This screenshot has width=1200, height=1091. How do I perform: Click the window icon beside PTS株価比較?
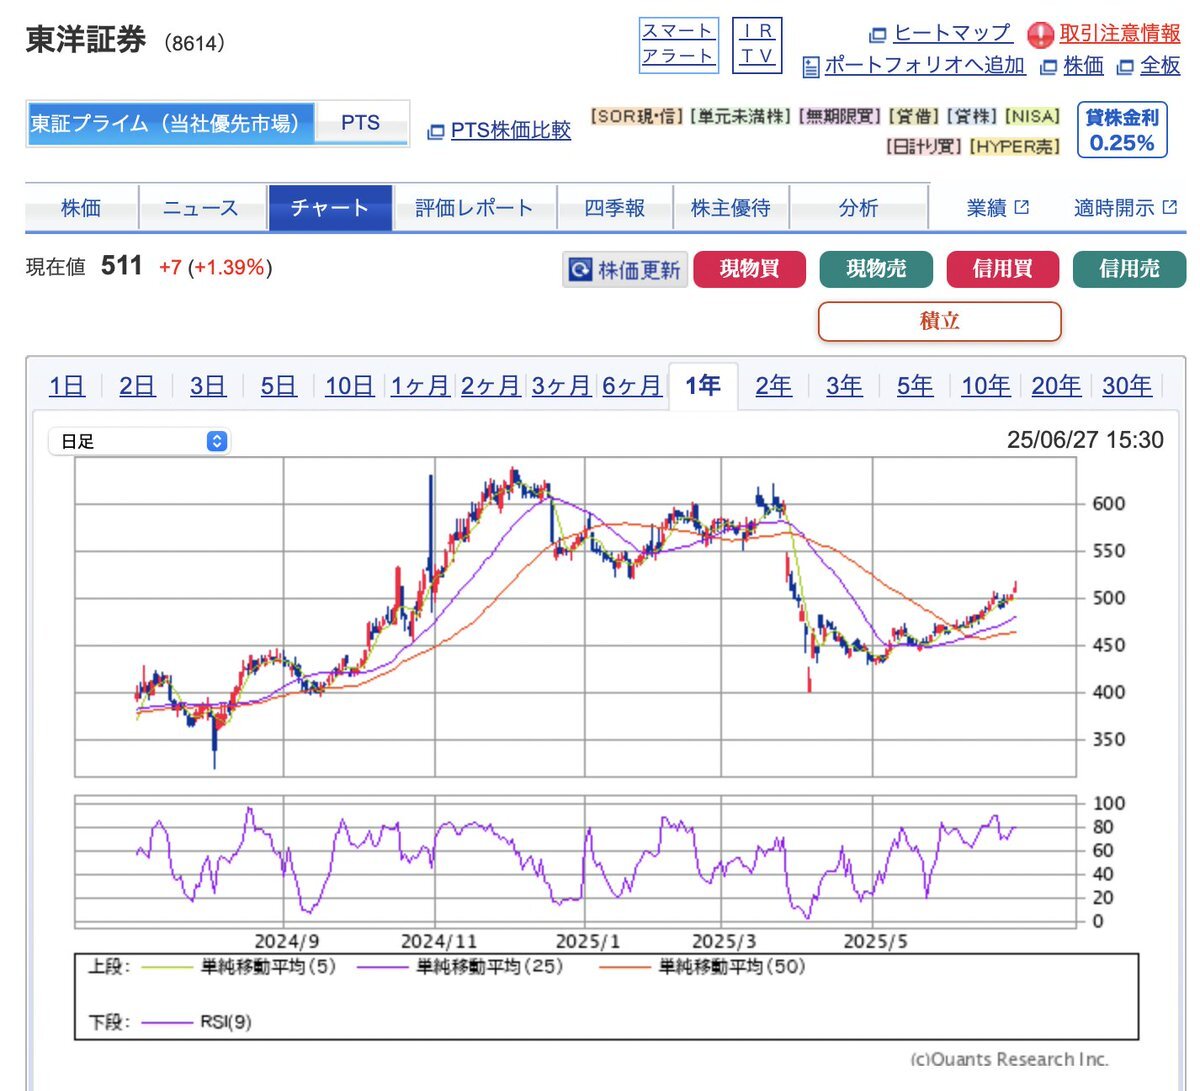coord(436,132)
